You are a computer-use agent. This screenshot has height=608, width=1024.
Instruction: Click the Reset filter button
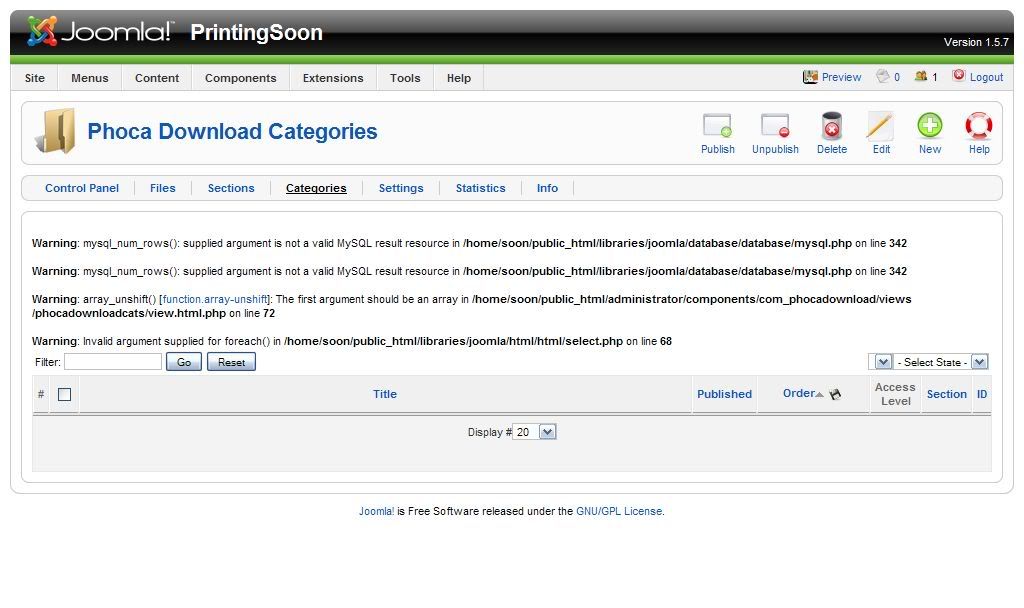tap(231, 362)
